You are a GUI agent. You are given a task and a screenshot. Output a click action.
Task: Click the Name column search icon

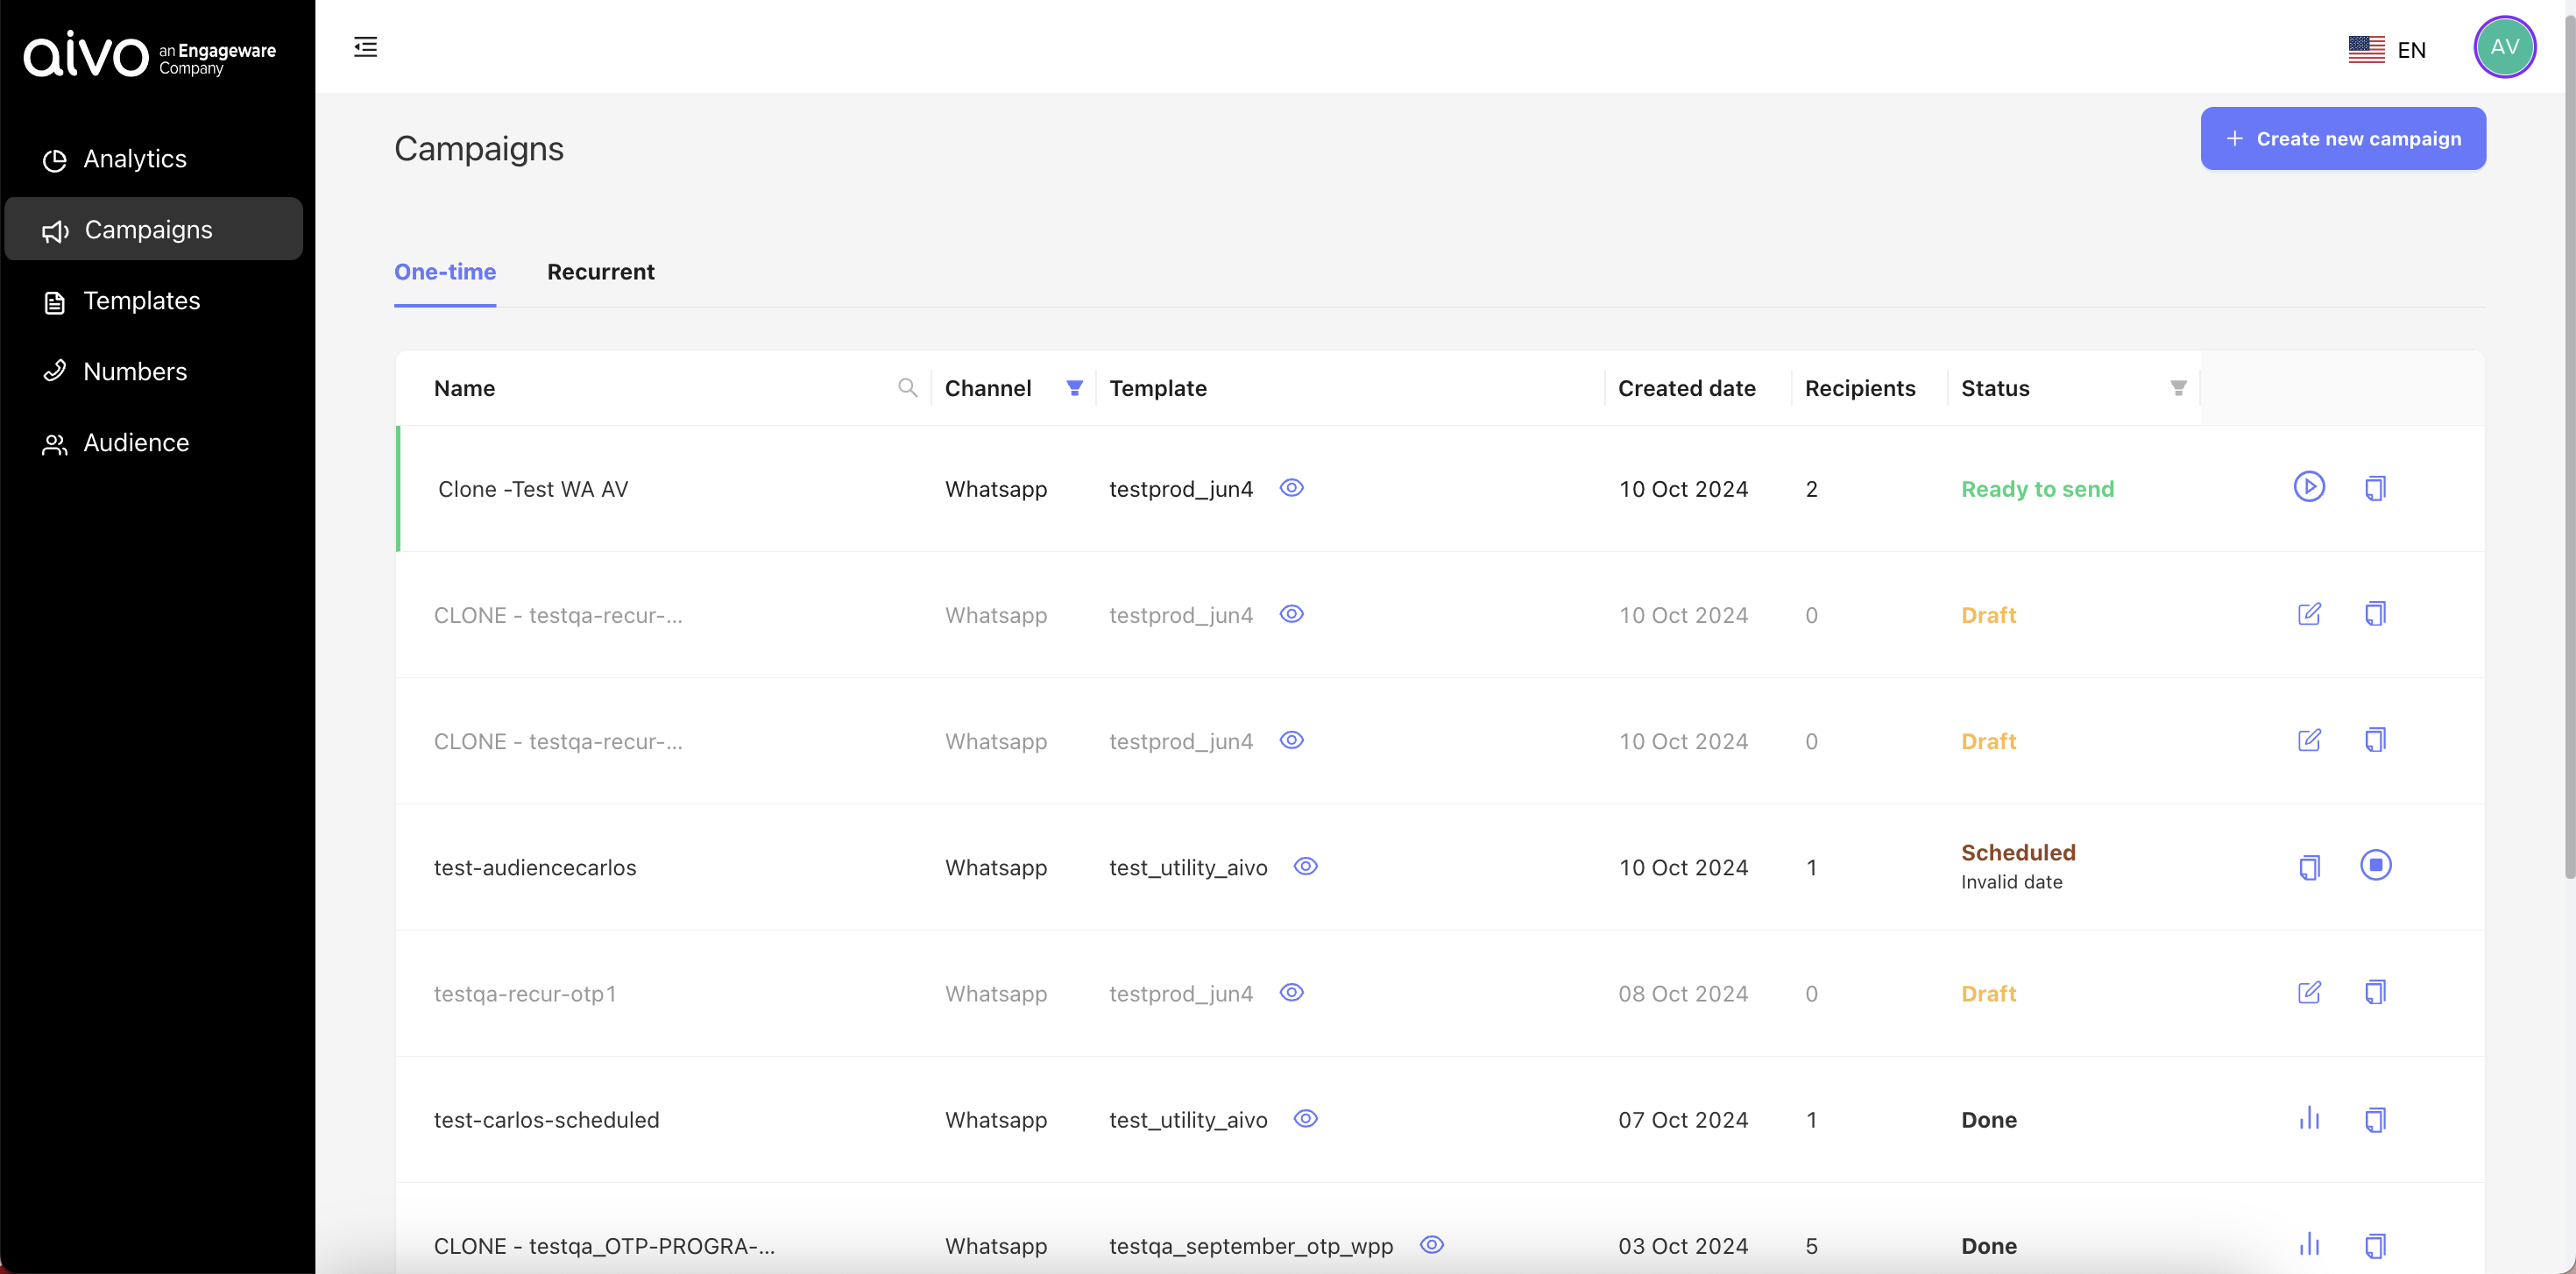907,388
